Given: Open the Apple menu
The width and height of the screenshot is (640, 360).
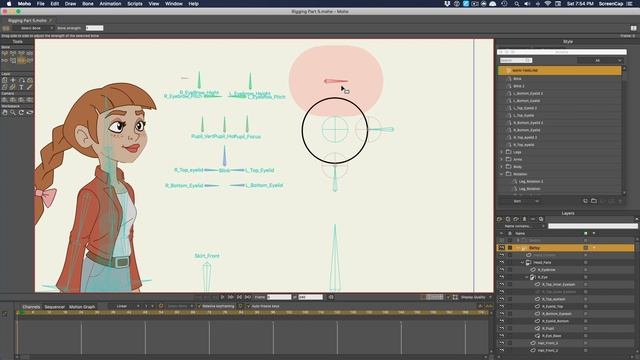Looking at the screenshot, I should coord(9,4).
